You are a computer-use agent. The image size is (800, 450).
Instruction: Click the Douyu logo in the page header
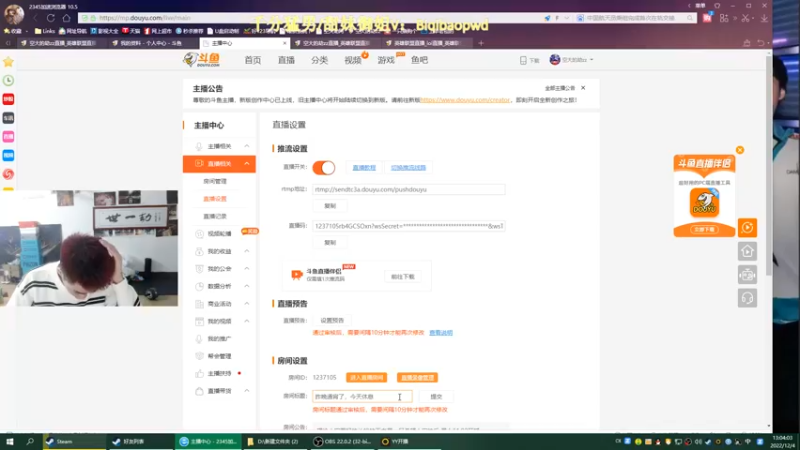tap(202, 60)
